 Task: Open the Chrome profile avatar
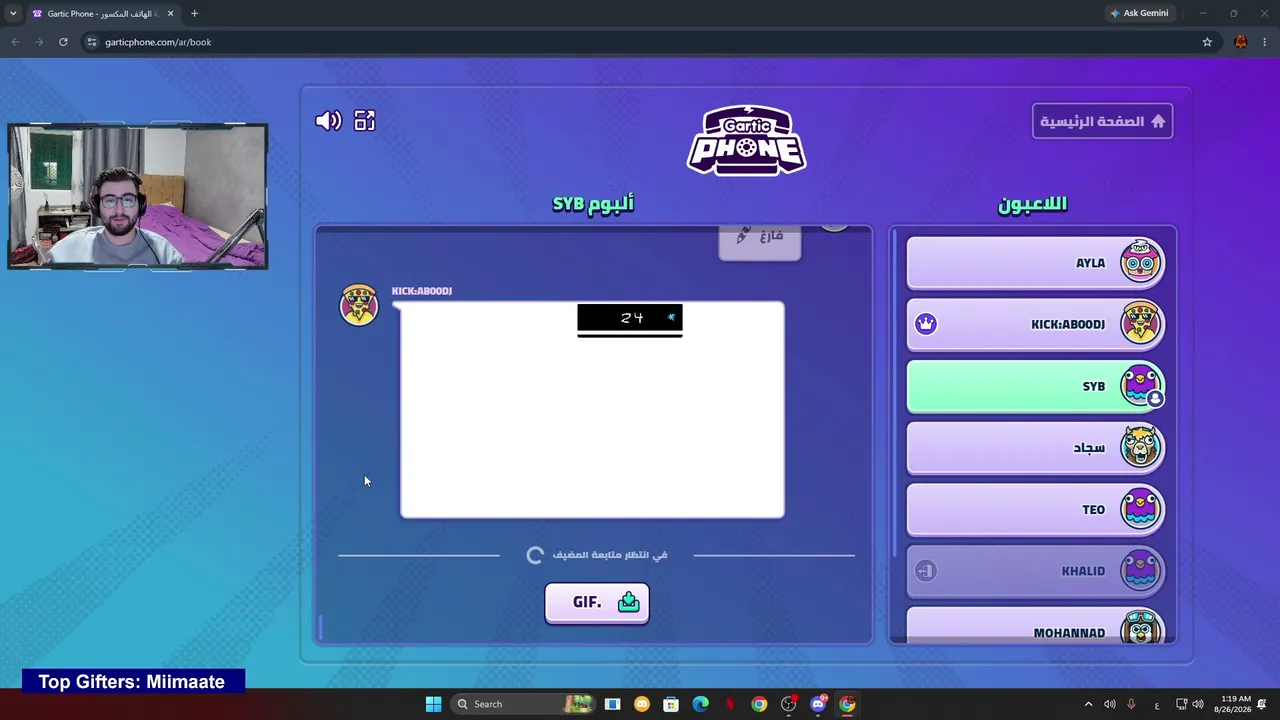pyautogui.click(x=1241, y=42)
